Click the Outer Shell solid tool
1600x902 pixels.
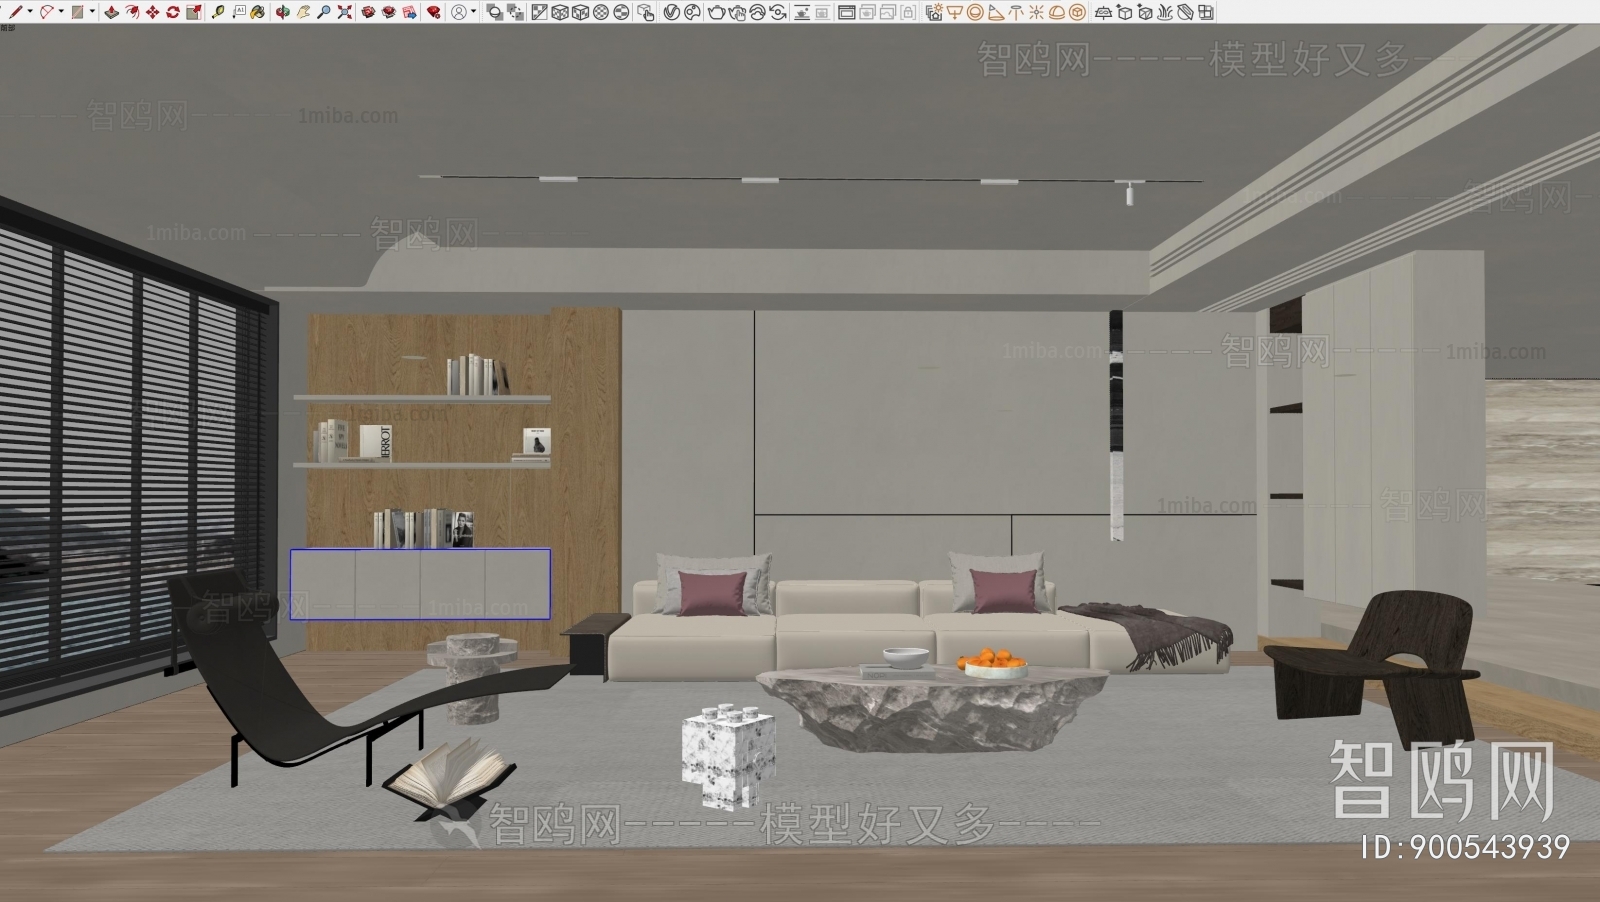click(x=495, y=12)
